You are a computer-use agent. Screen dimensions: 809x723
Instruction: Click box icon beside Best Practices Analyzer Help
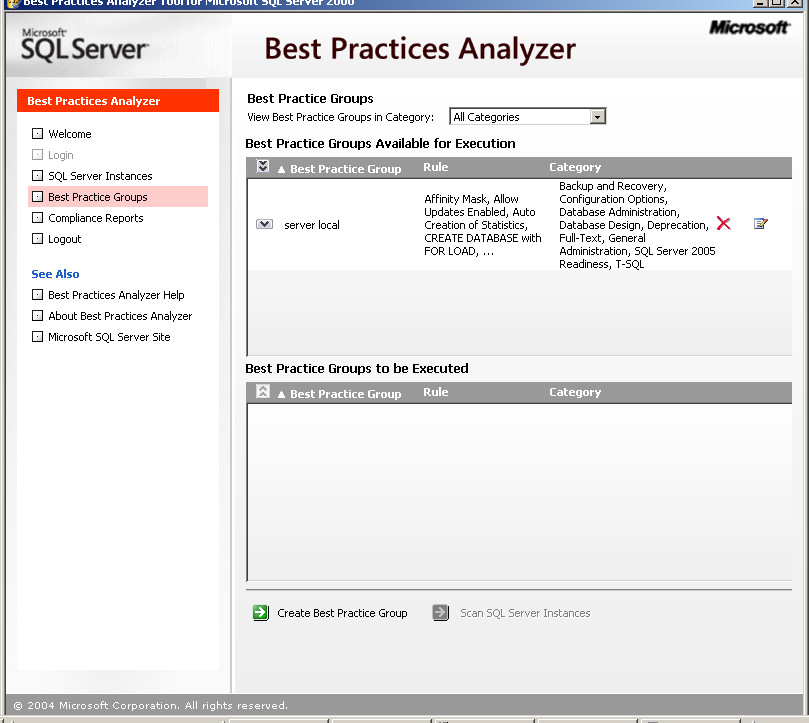tap(37, 294)
